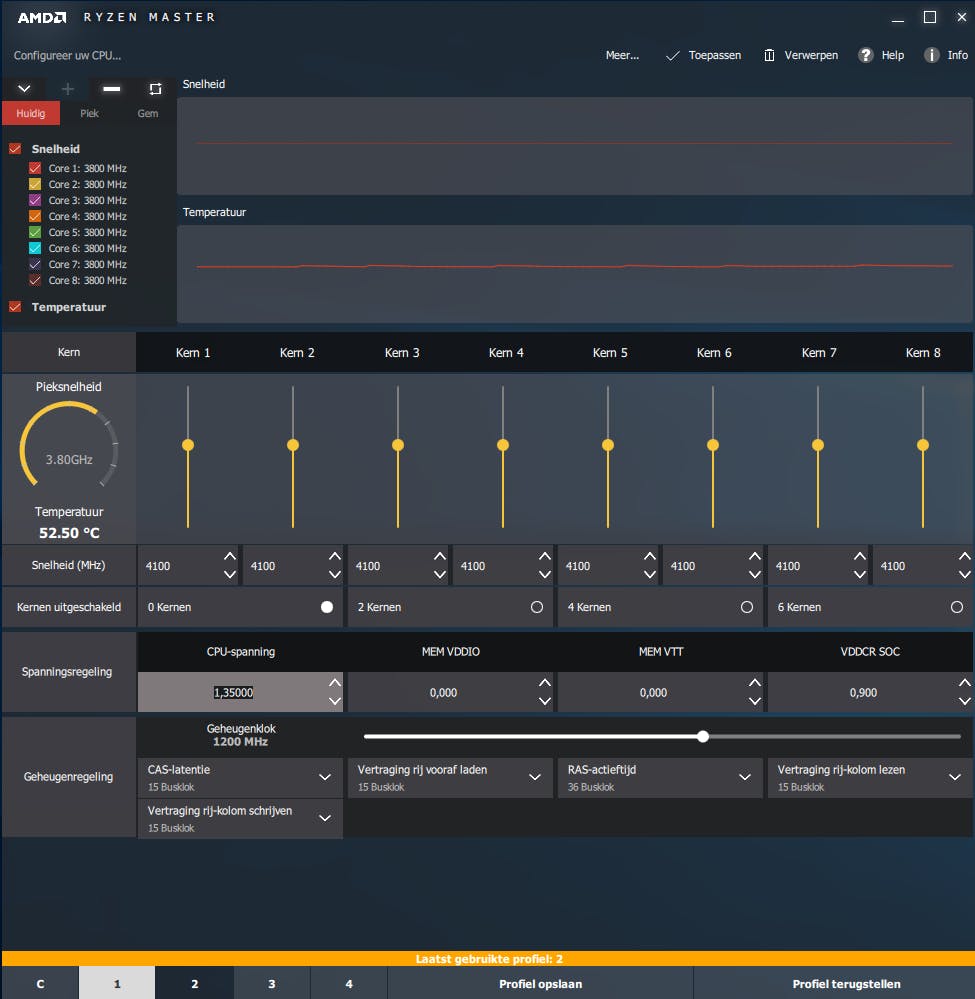
Task: Switch to the Piek tab
Action: point(89,114)
